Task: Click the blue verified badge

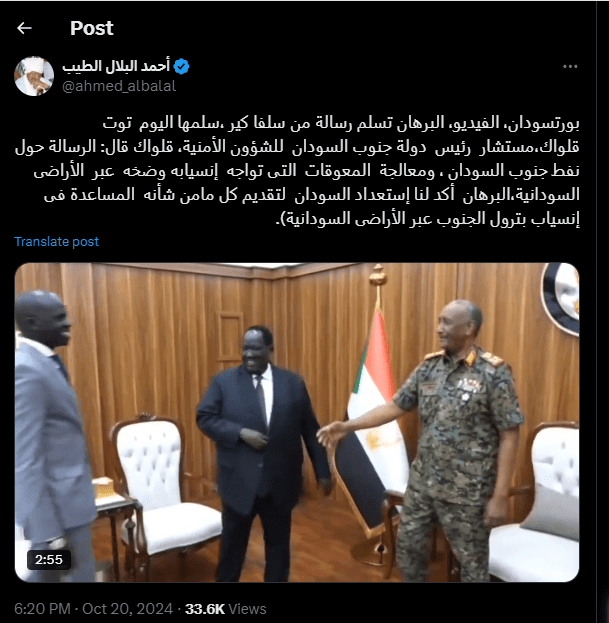Action: click(x=182, y=66)
